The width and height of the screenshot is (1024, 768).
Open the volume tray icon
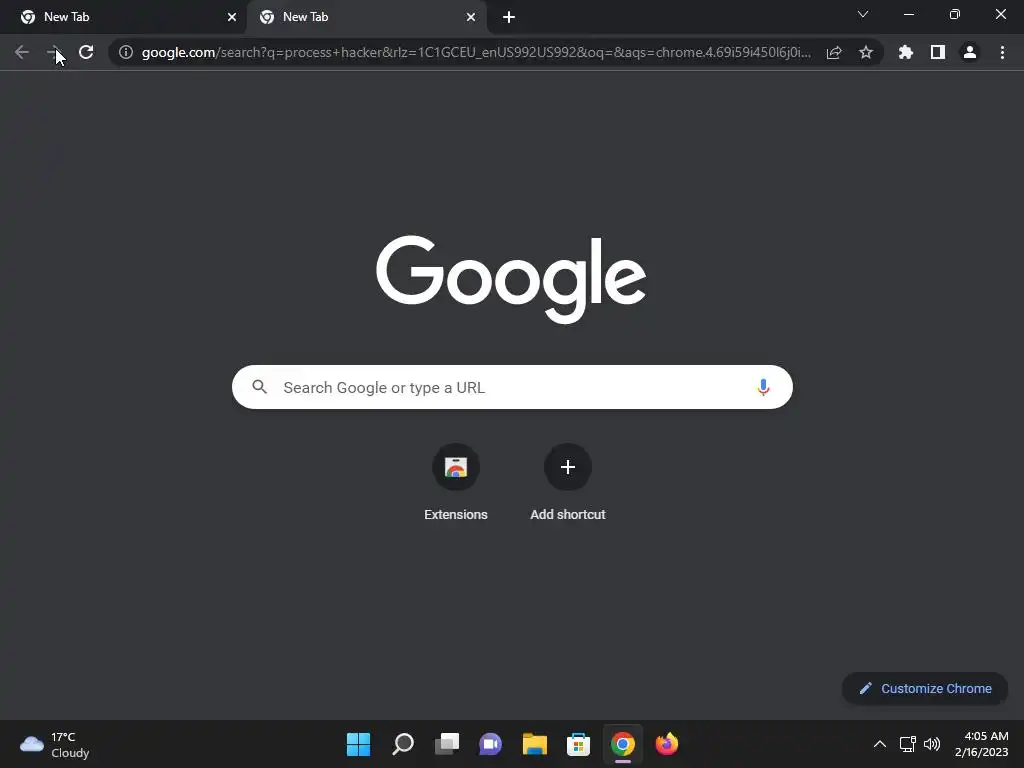(932, 744)
